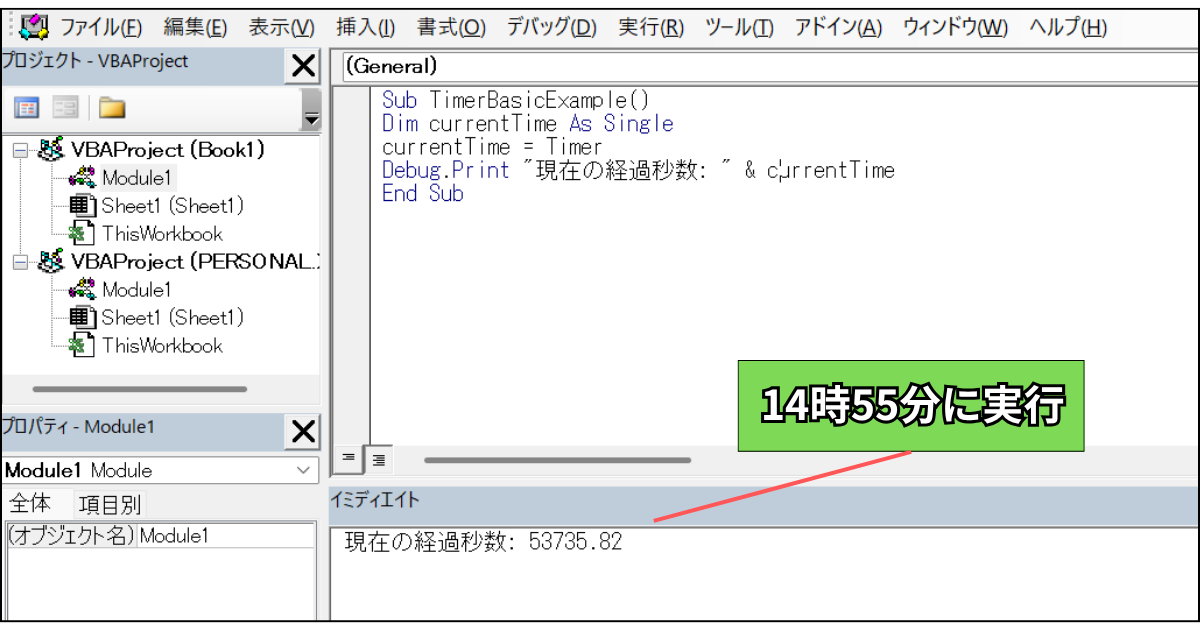Click the View Object icon in project toolbar
This screenshot has height=630, width=1200.
tap(66, 108)
